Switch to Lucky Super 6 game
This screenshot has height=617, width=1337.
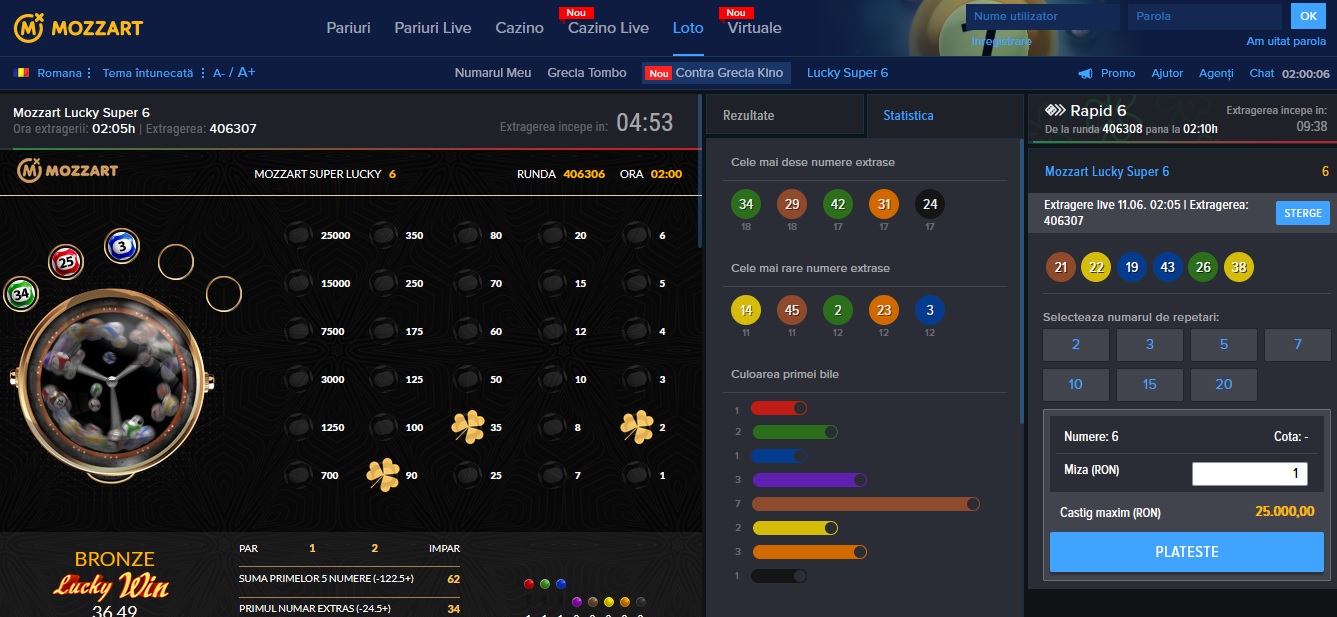pyautogui.click(x=847, y=73)
